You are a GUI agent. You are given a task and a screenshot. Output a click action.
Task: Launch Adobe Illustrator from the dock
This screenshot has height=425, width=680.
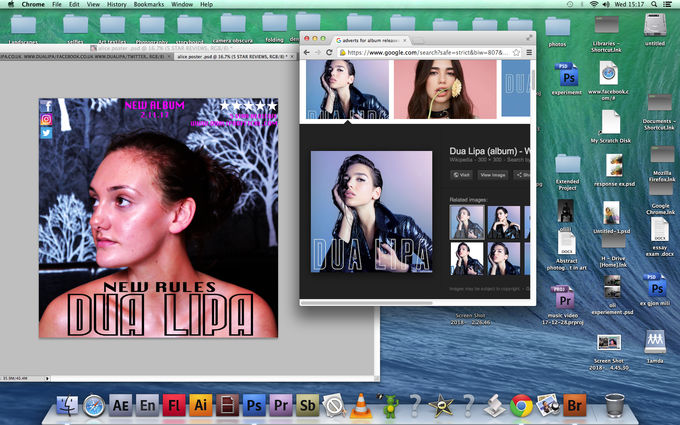click(x=201, y=405)
